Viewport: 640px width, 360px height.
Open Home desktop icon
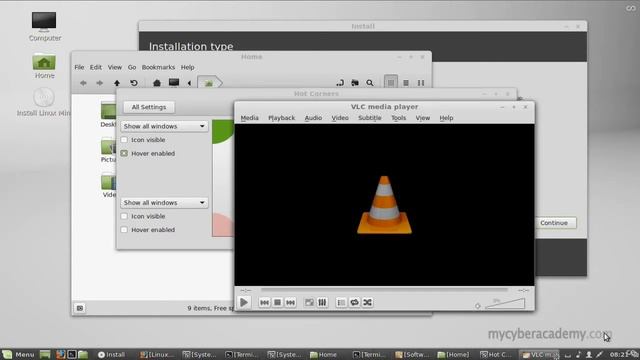(44, 65)
